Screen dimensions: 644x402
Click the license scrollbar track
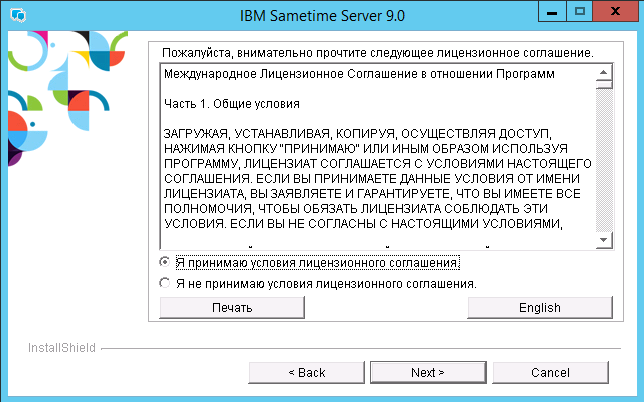click(604, 160)
